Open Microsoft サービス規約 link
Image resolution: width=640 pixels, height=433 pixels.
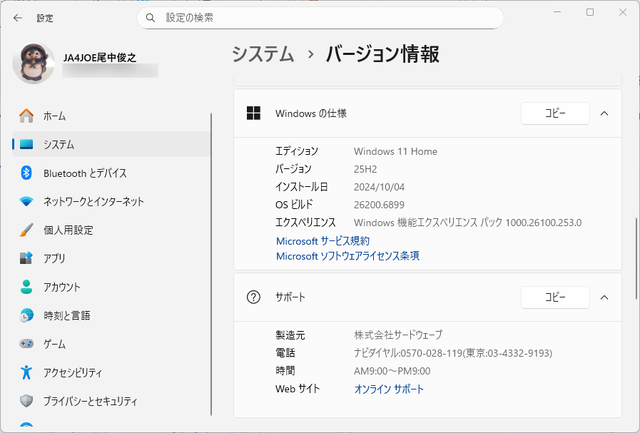coord(323,241)
